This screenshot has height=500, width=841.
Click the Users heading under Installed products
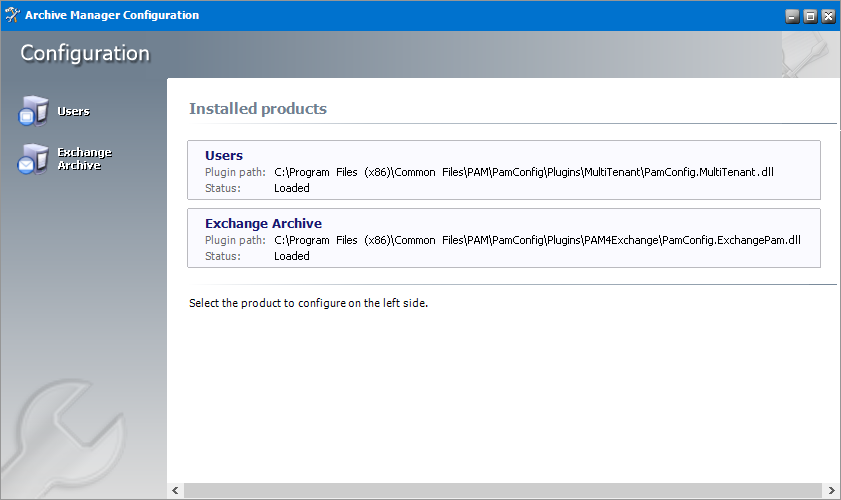(224, 156)
